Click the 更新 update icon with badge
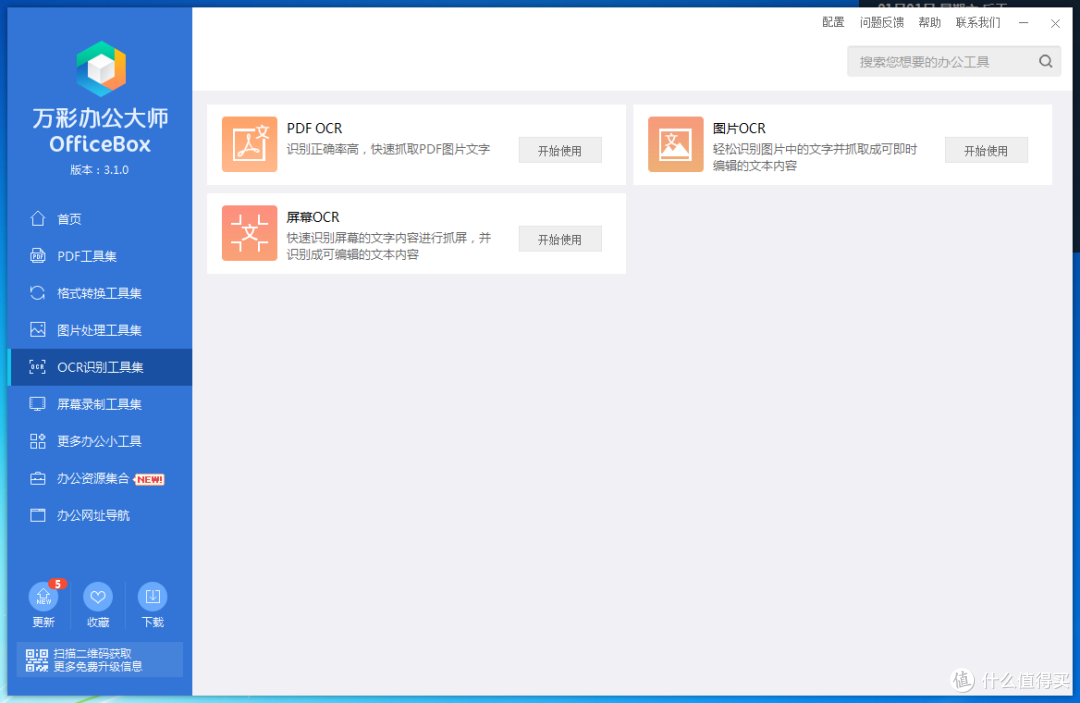Image resolution: width=1080 pixels, height=703 pixels. coord(44,597)
